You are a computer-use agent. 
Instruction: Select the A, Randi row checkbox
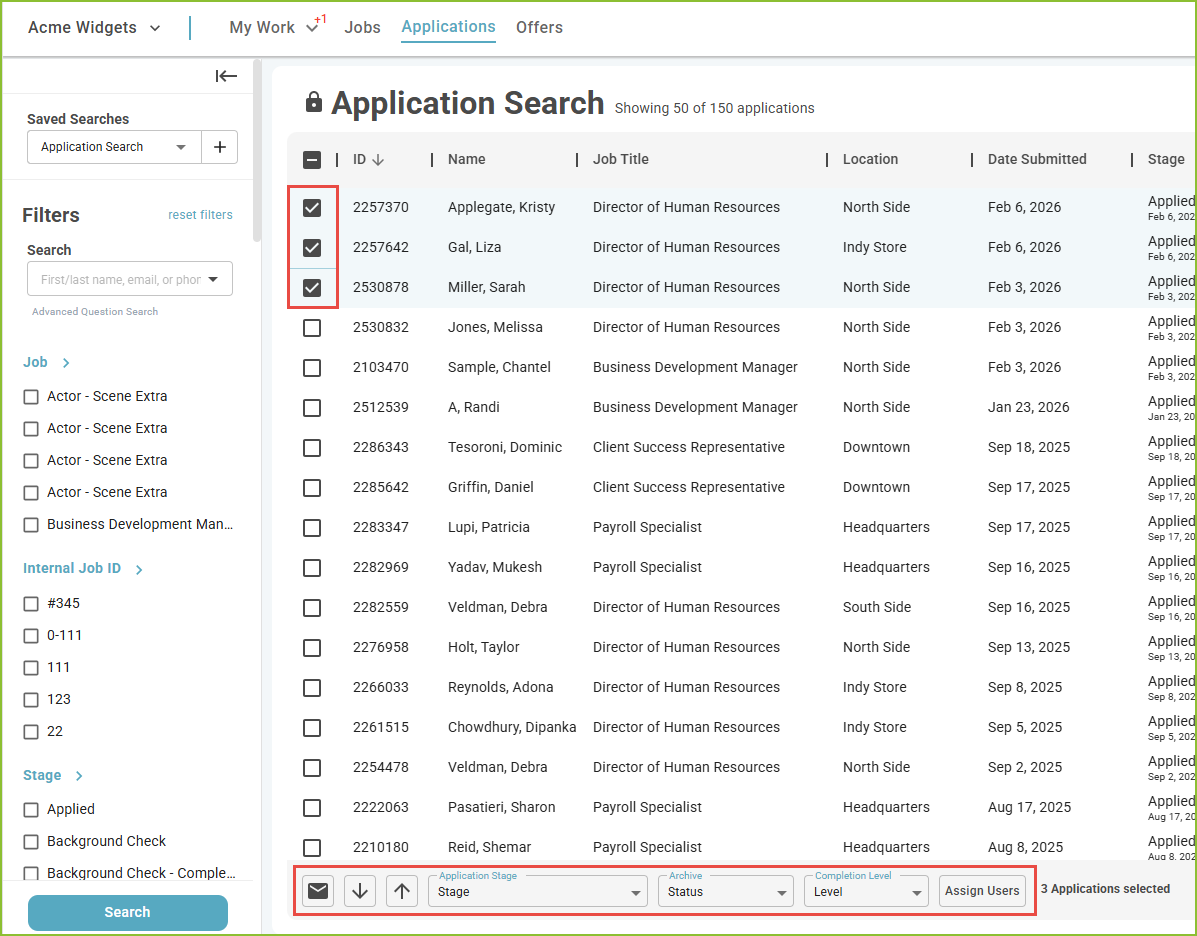click(312, 408)
